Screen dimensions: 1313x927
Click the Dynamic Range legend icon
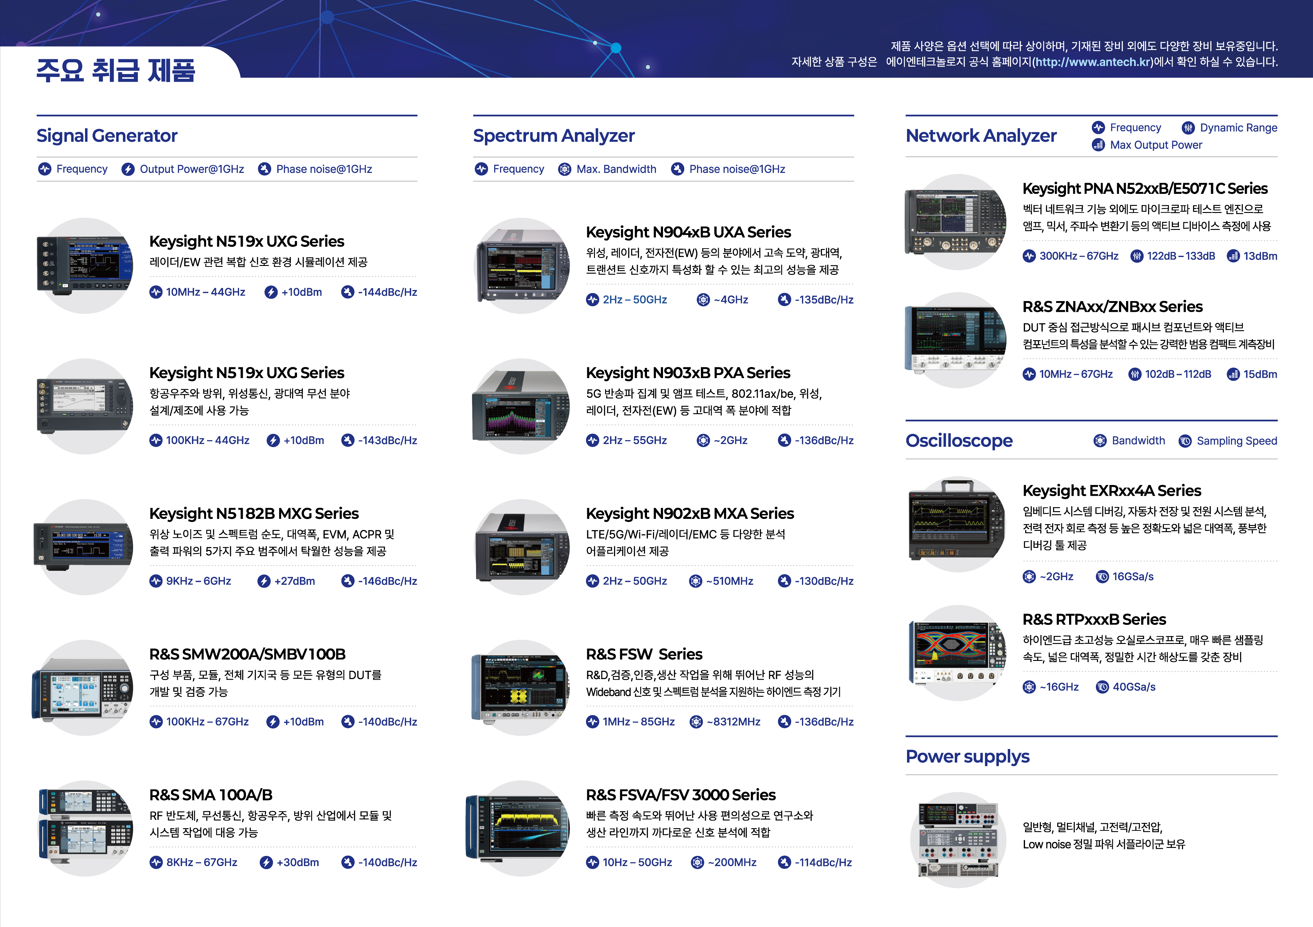click(x=1188, y=128)
